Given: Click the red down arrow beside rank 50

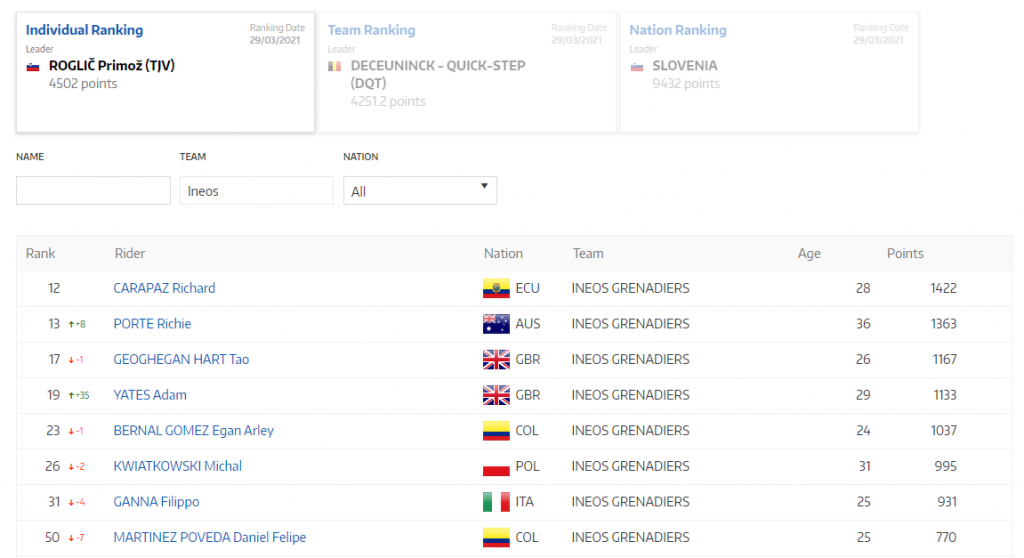Looking at the screenshot, I should [72, 538].
